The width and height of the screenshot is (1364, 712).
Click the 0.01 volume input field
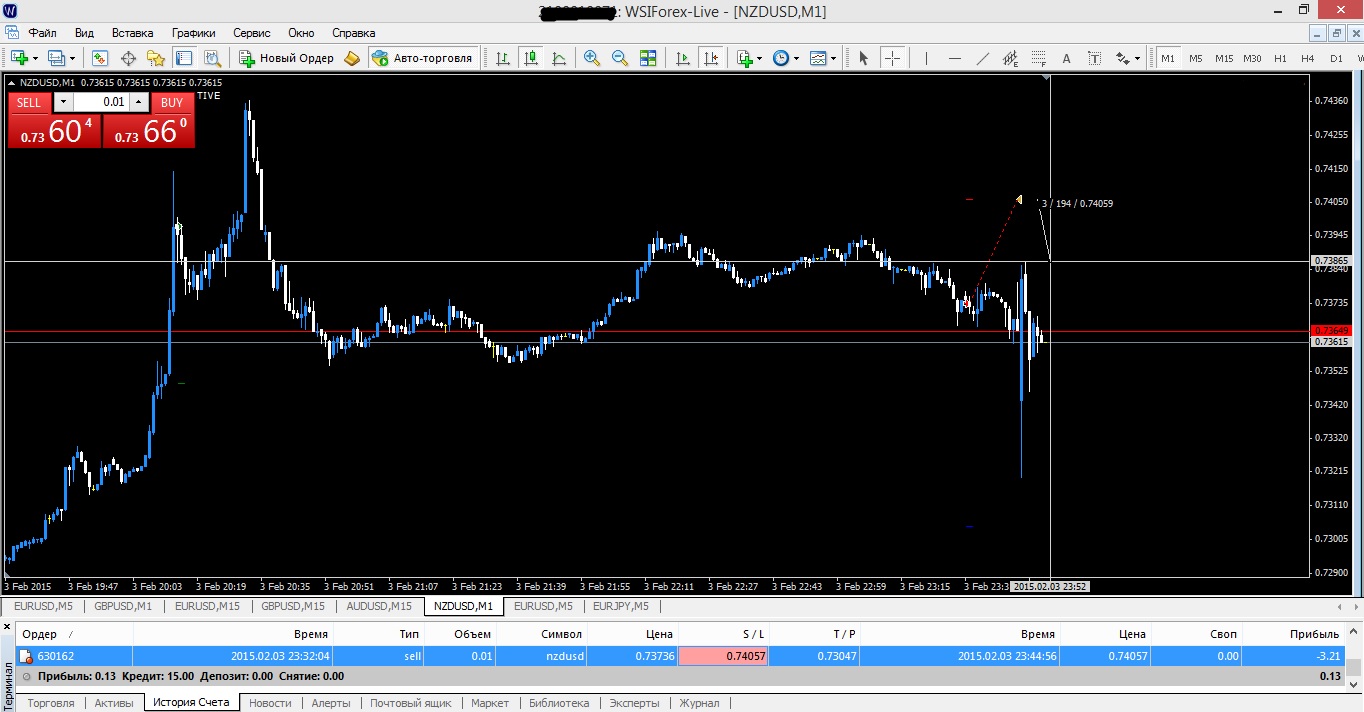click(101, 102)
